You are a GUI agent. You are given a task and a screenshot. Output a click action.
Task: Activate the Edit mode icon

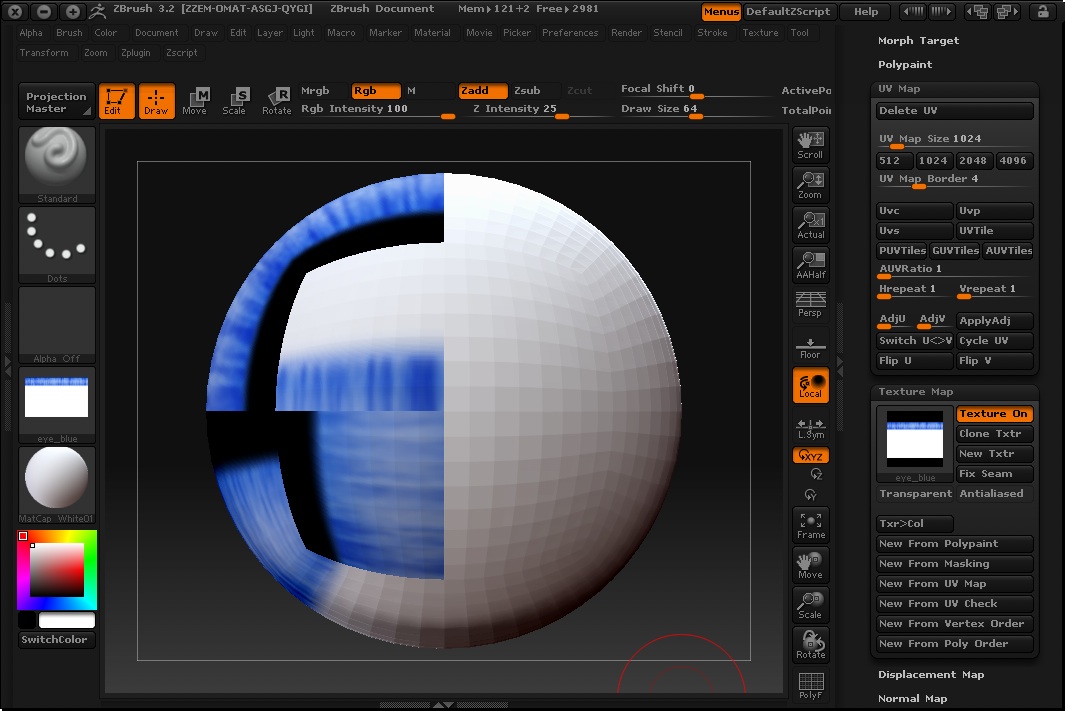(117, 101)
